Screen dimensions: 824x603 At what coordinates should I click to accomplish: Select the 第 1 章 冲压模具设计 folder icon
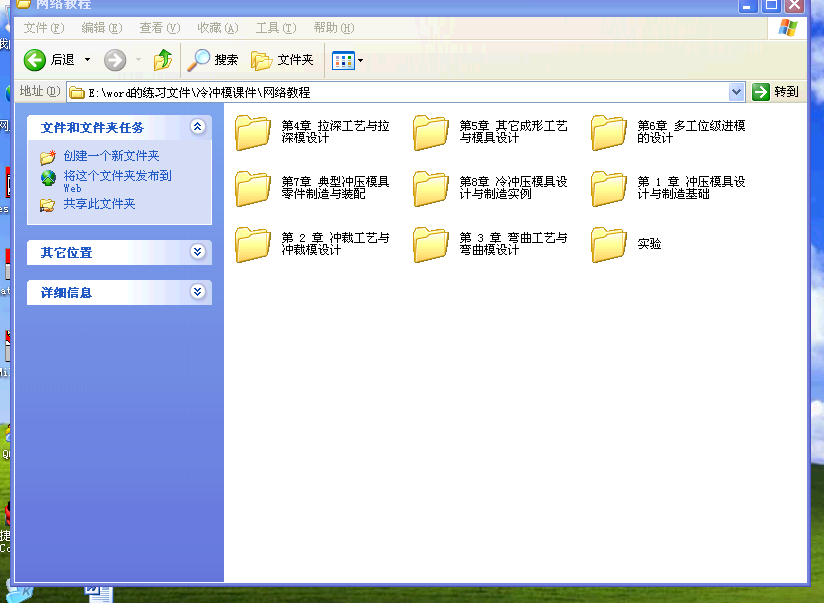coord(609,189)
